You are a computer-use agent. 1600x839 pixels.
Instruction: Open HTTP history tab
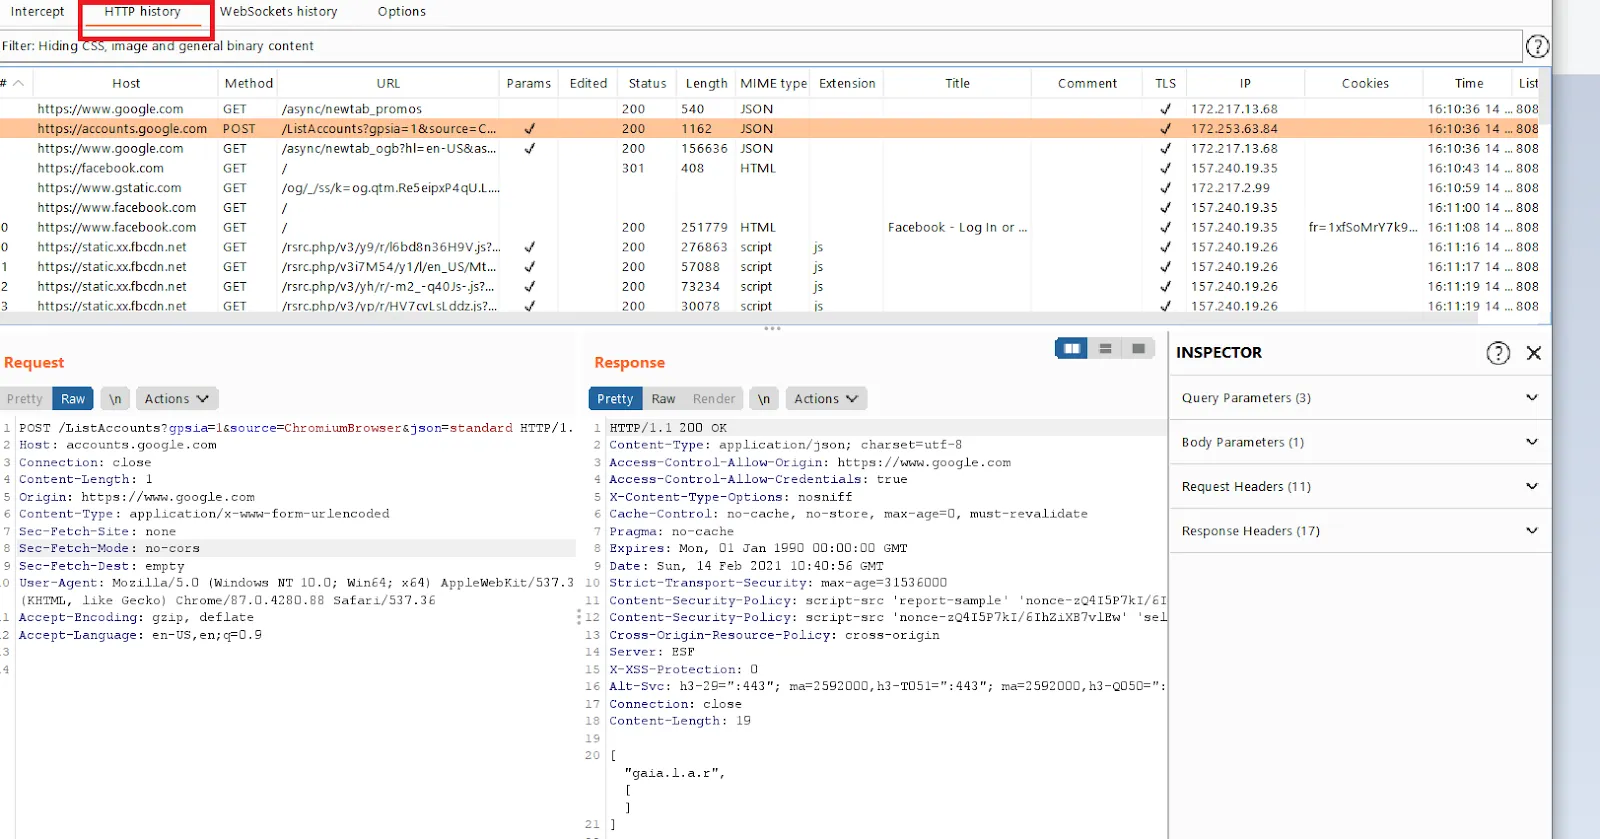pos(143,12)
